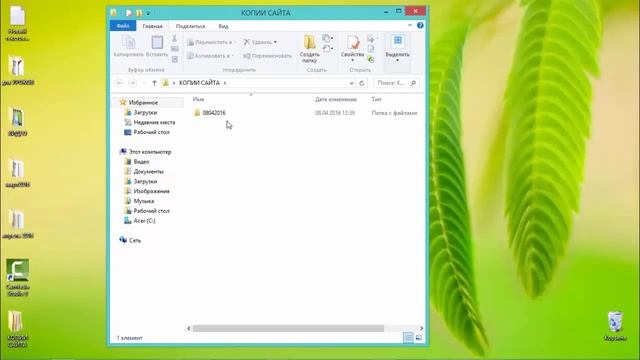Open the help question mark icon

[x=420, y=25]
